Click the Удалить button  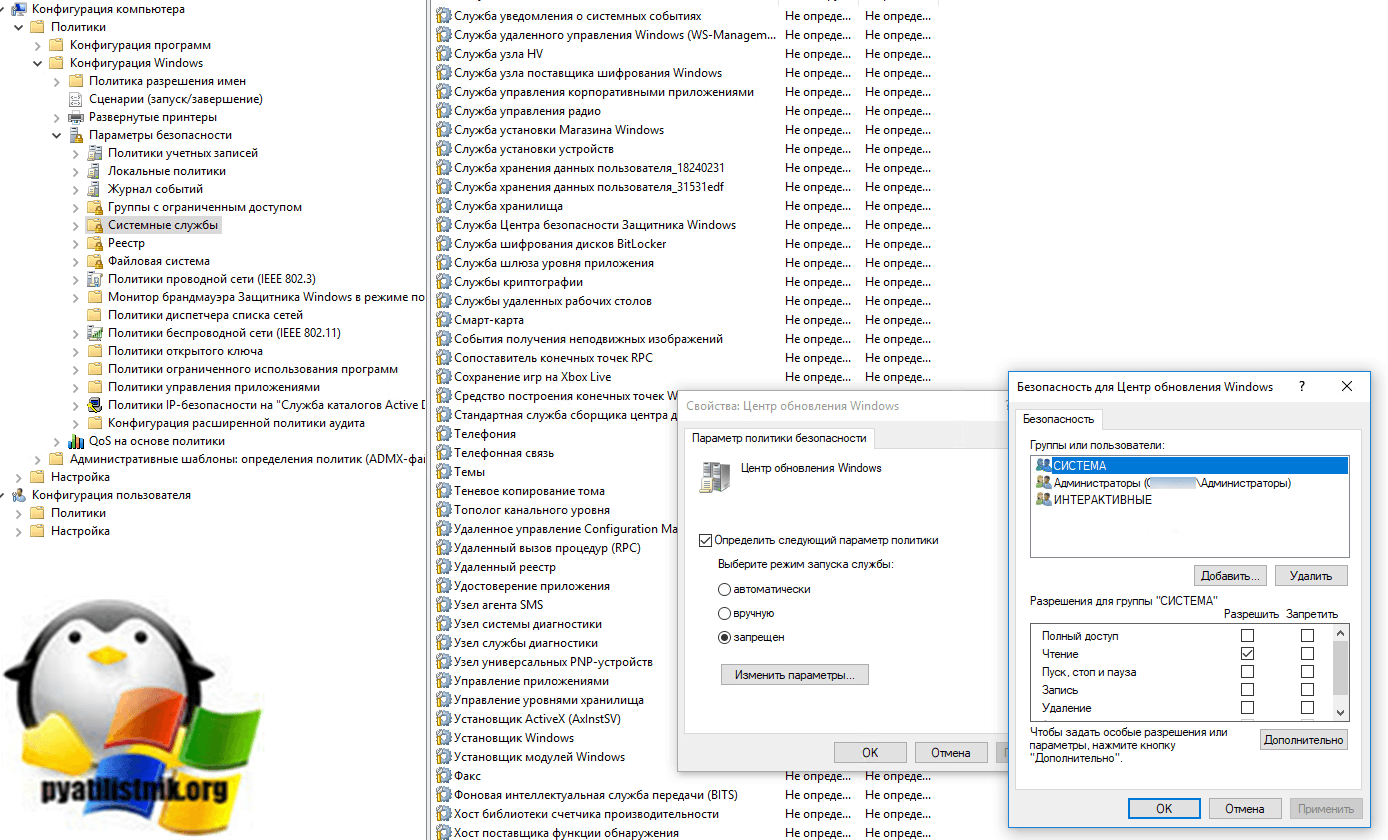[x=1311, y=576]
